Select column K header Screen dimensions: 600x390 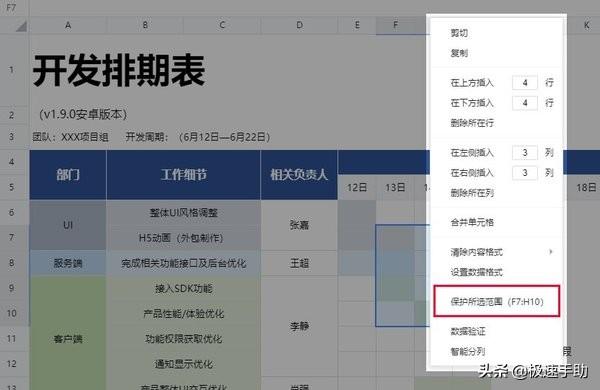587,25
